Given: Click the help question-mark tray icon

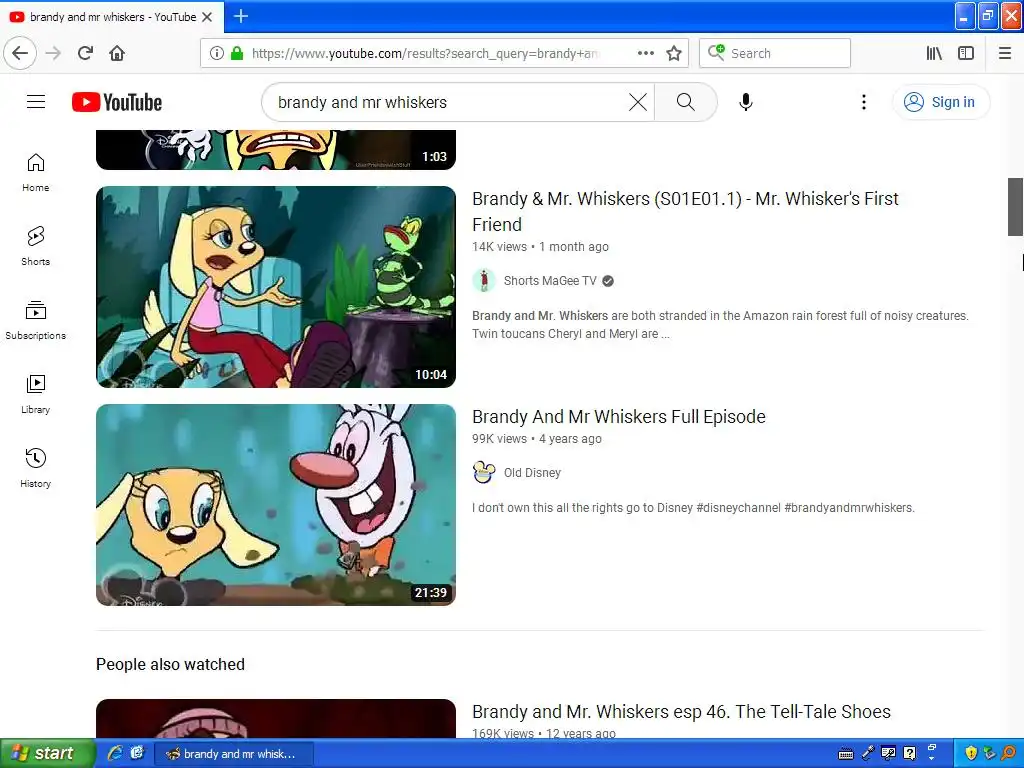Looking at the screenshot, I should coord(909,753).
